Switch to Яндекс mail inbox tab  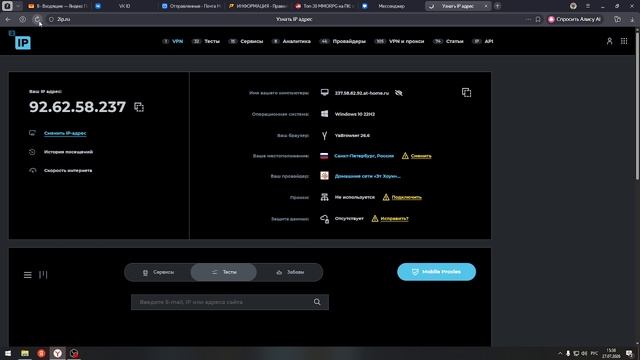pos(58,6)
